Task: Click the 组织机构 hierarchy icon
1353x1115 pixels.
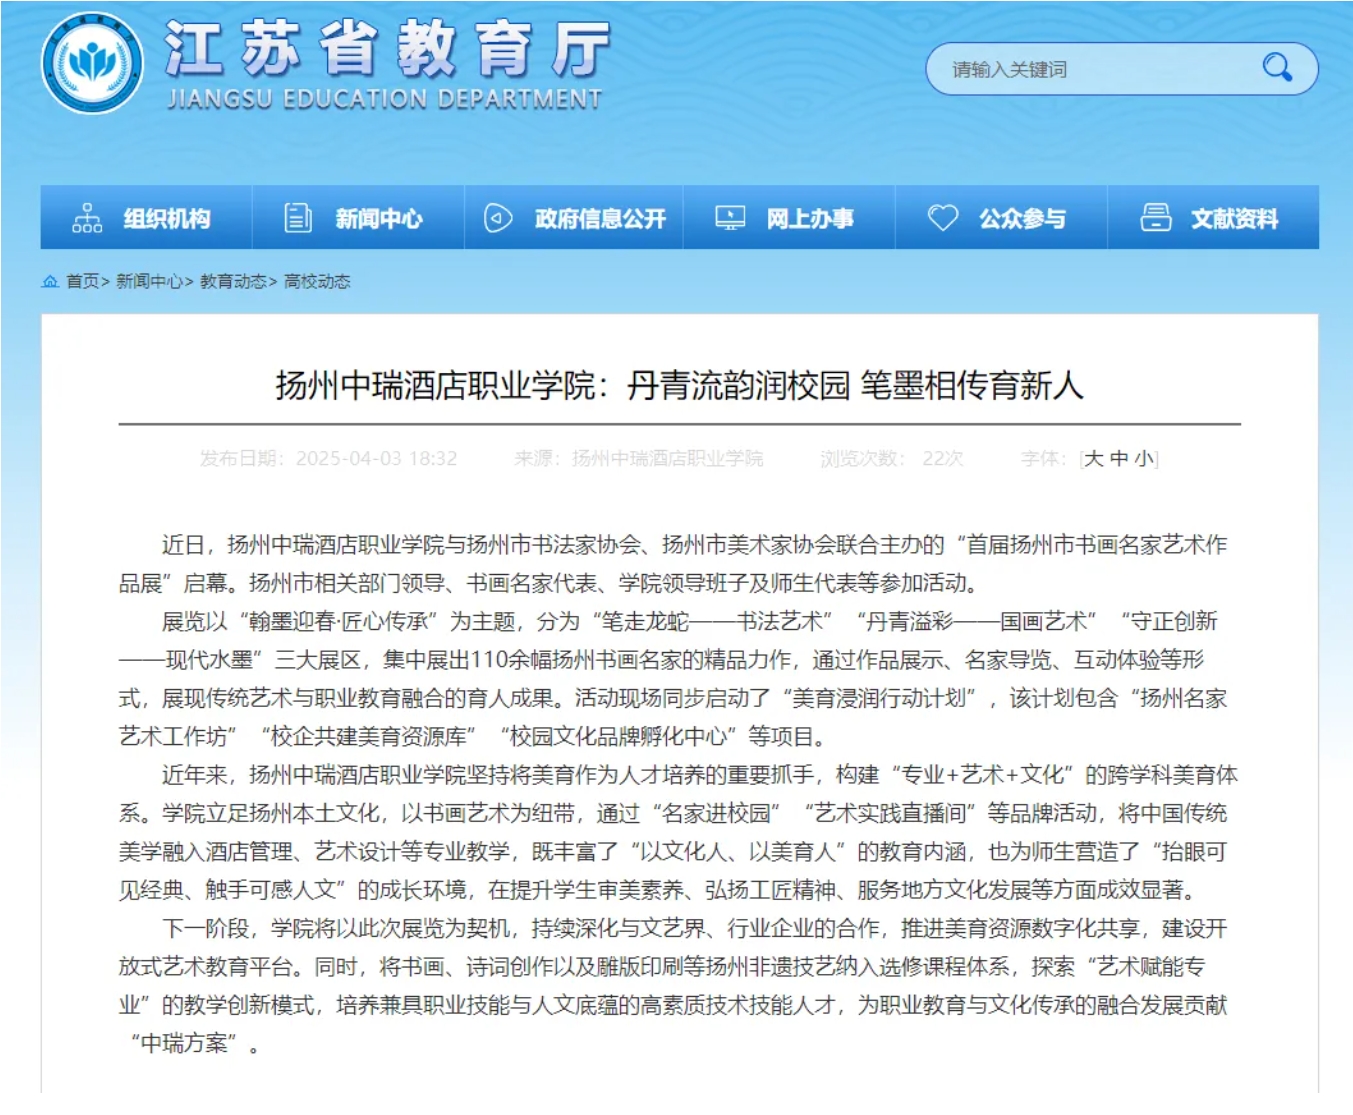Action: coord(87,218)
